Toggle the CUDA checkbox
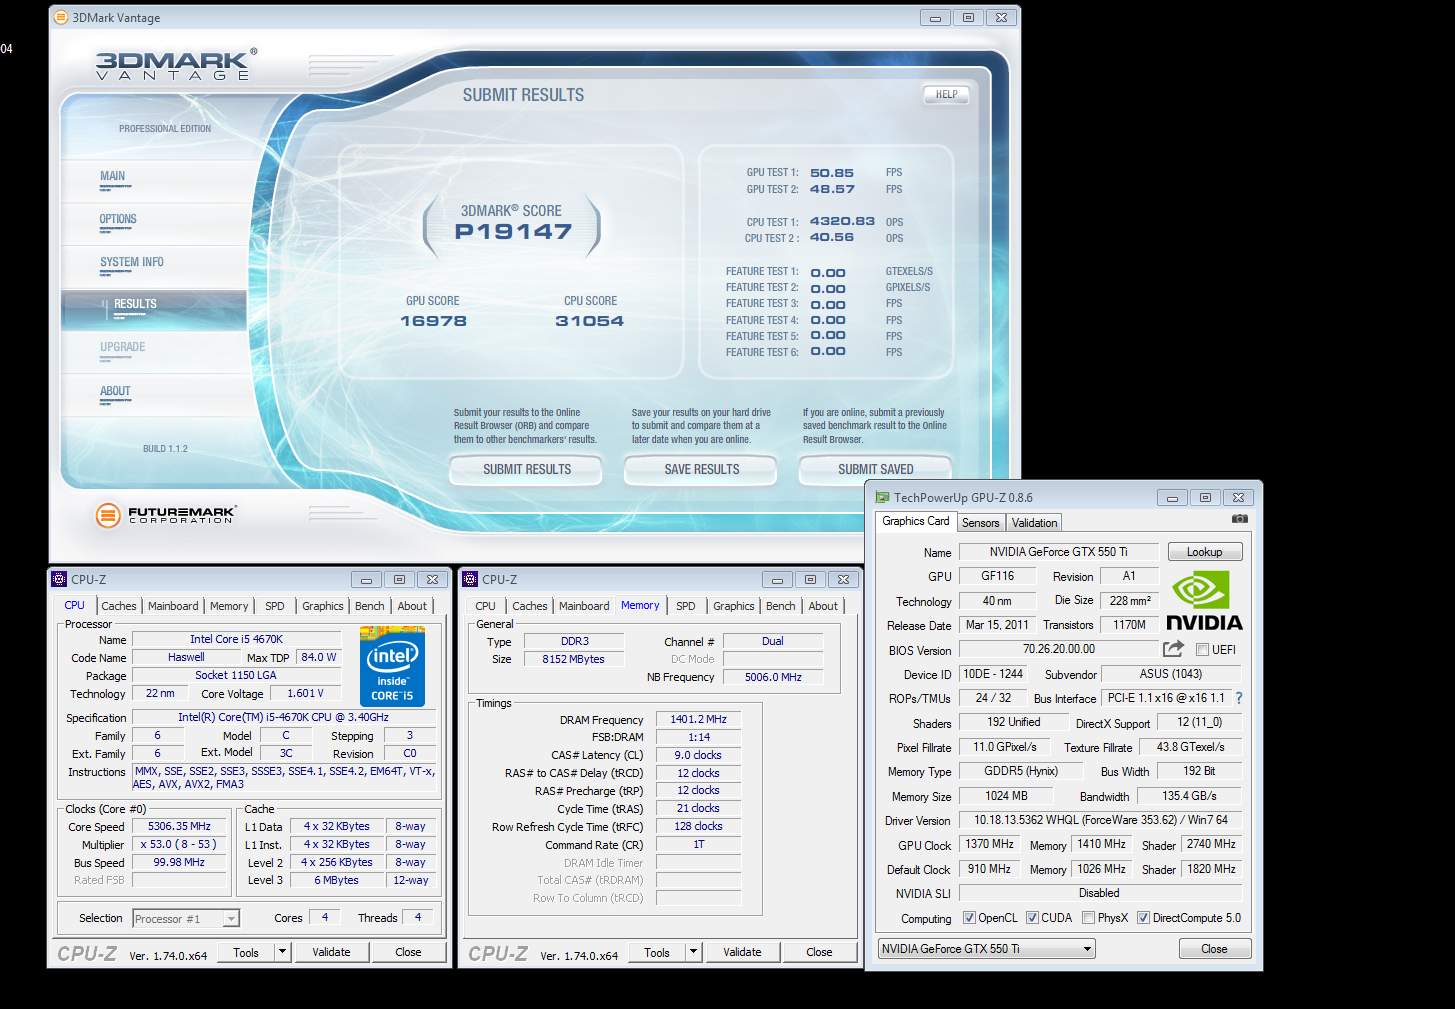Viewport: 1455px width, 1009px height. [1032, 918]
